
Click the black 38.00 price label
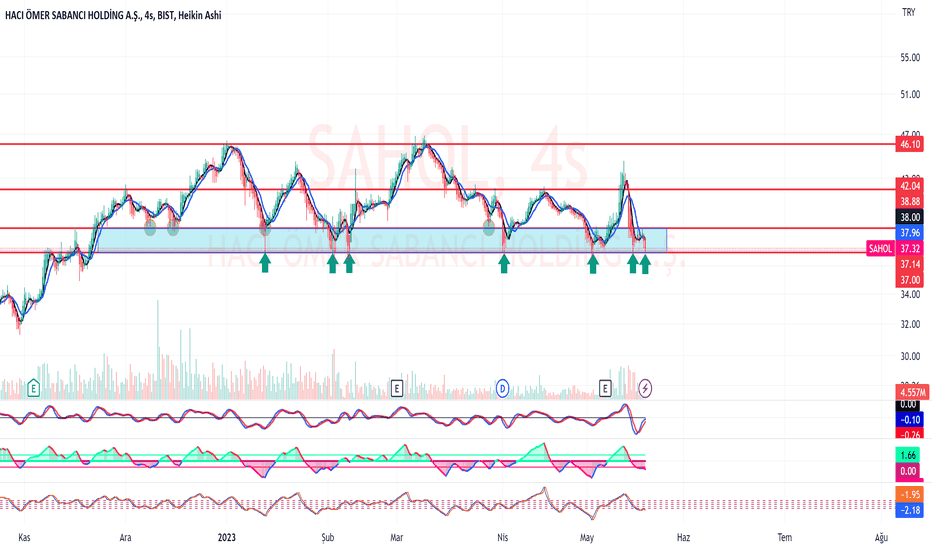click(909, 217)
